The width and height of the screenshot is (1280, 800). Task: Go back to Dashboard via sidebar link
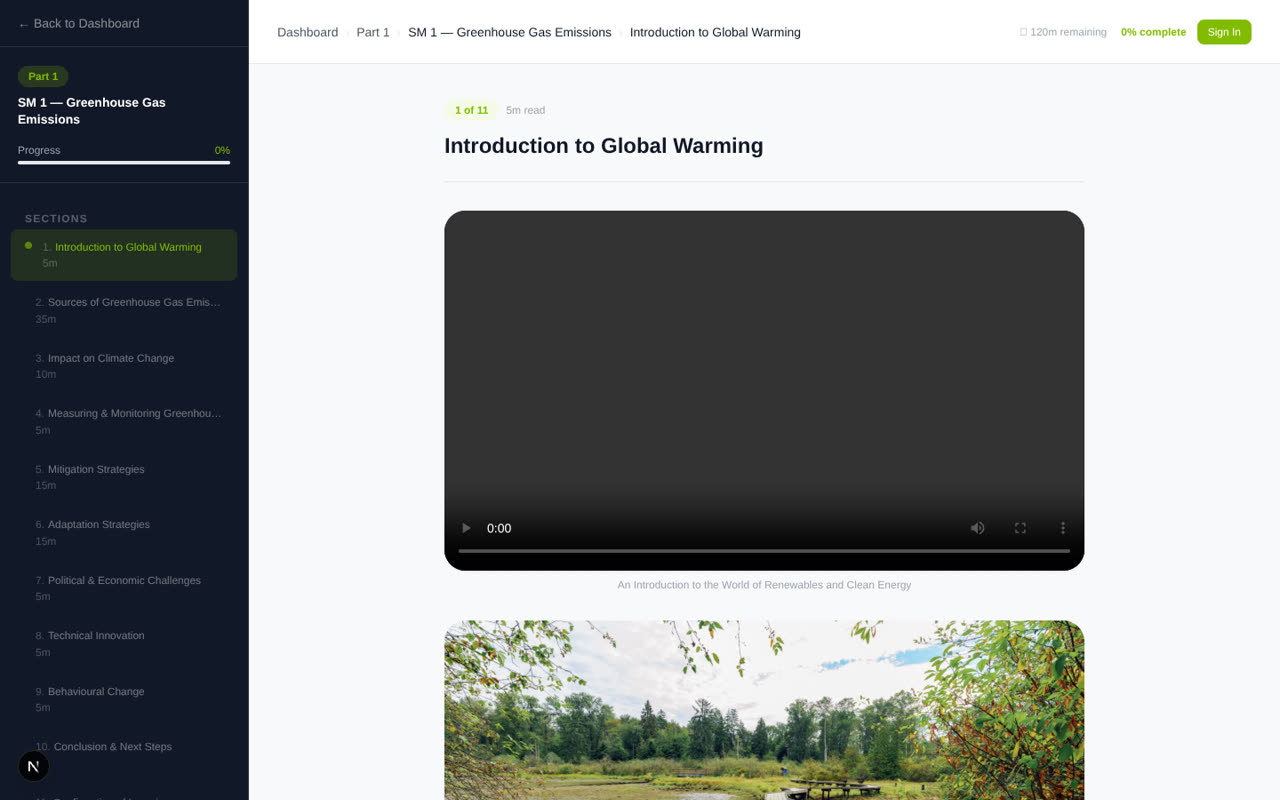click(x=79, y=24)
